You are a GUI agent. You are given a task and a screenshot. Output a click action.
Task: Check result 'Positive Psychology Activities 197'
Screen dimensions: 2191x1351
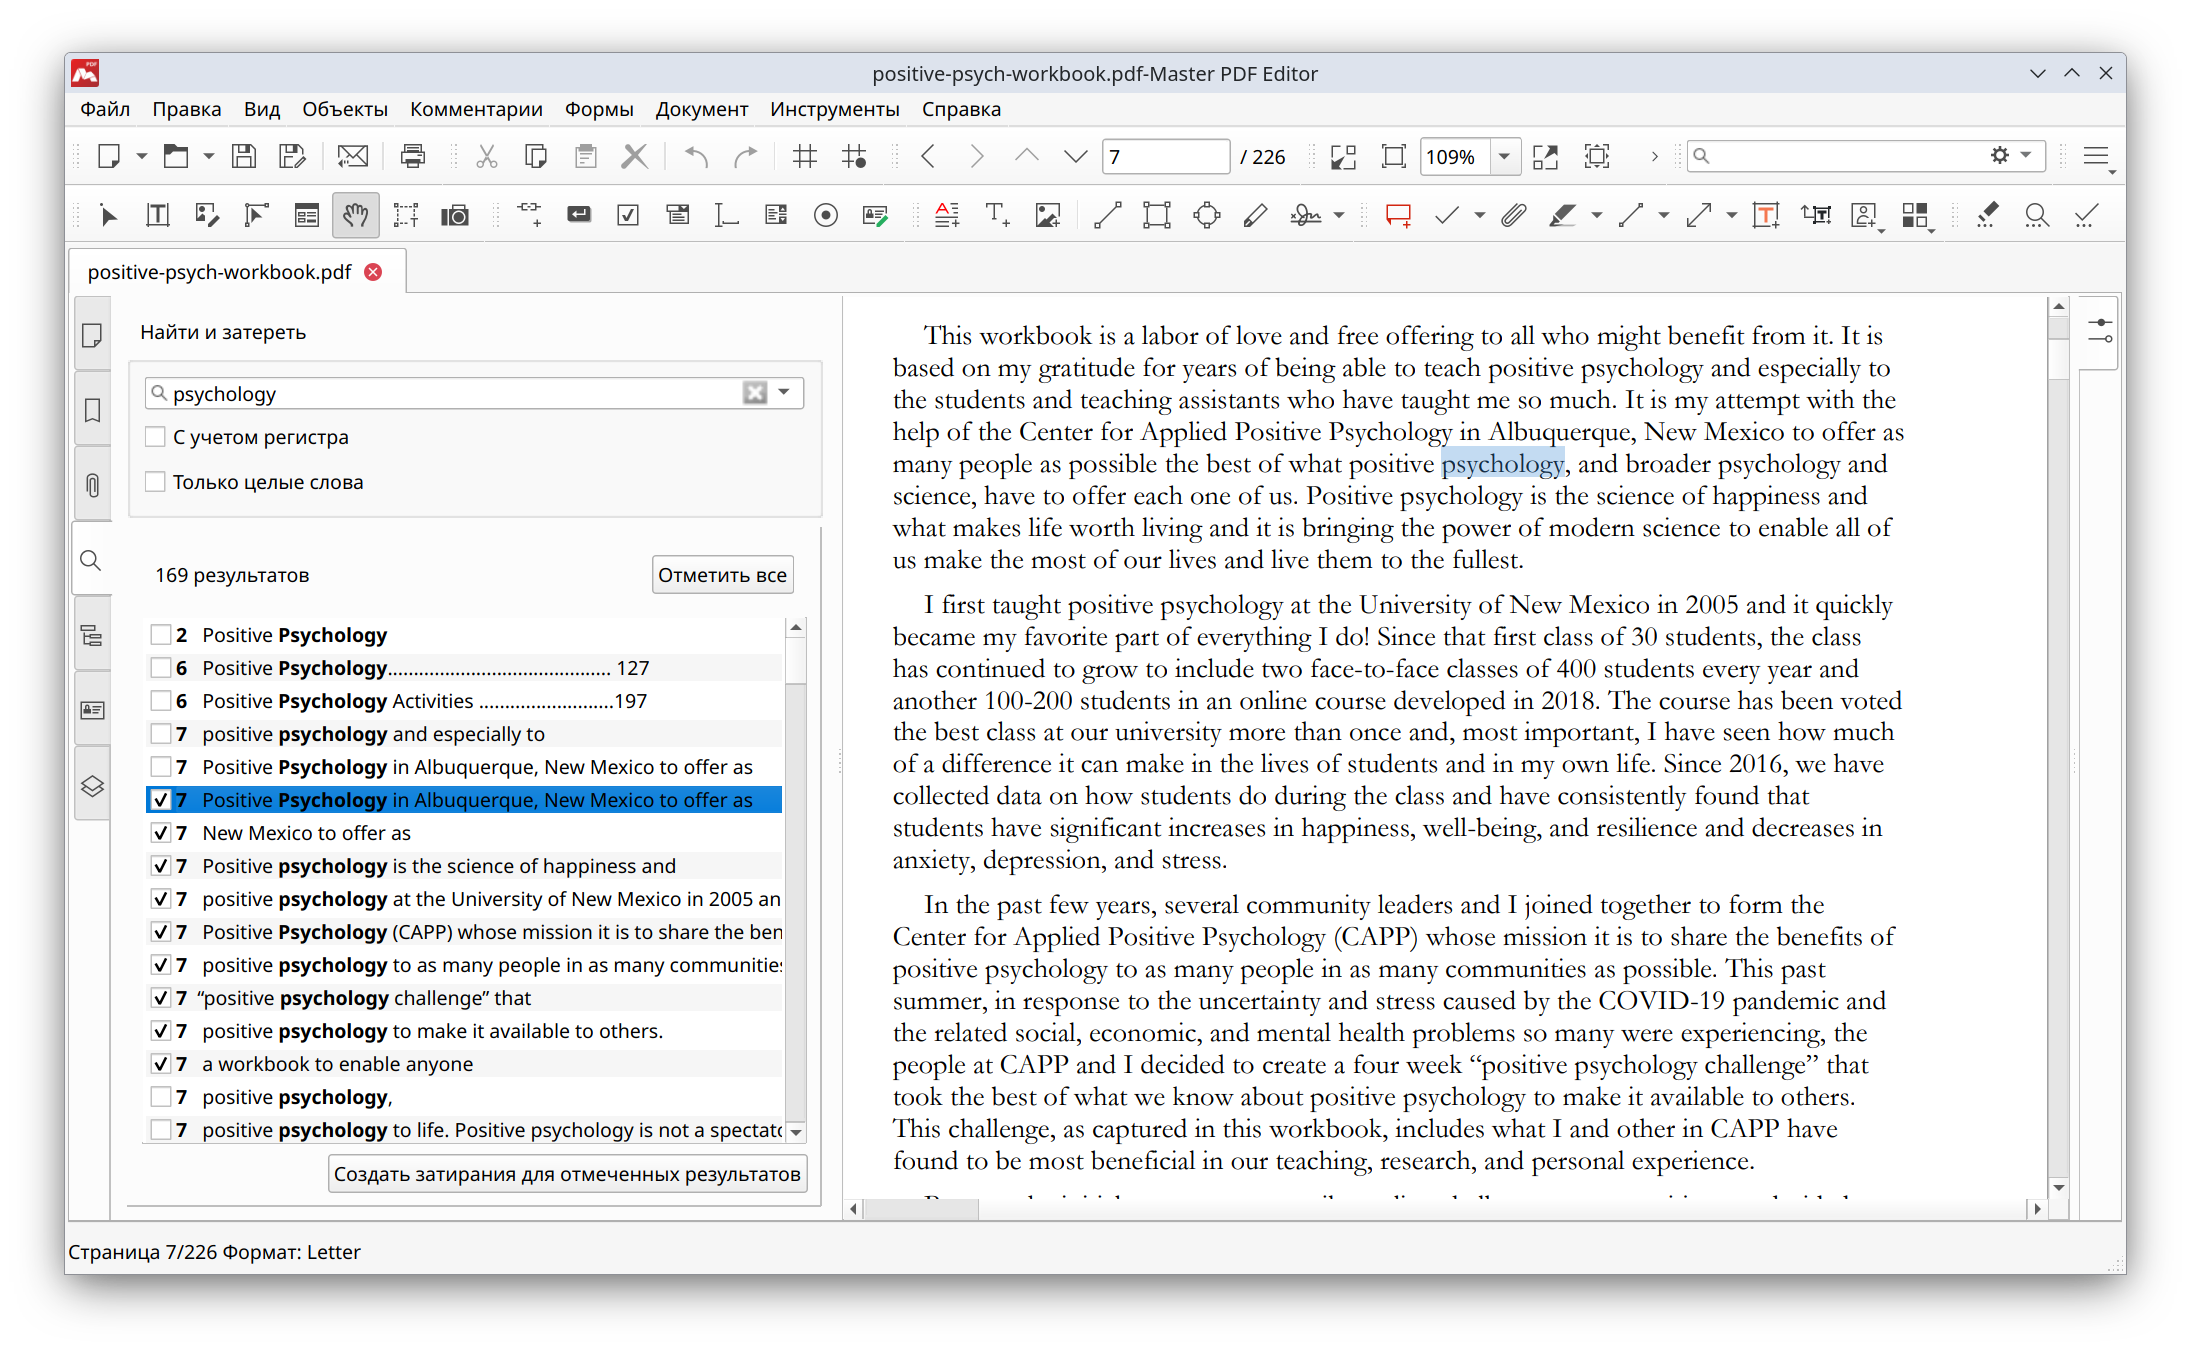coord(160,701)
